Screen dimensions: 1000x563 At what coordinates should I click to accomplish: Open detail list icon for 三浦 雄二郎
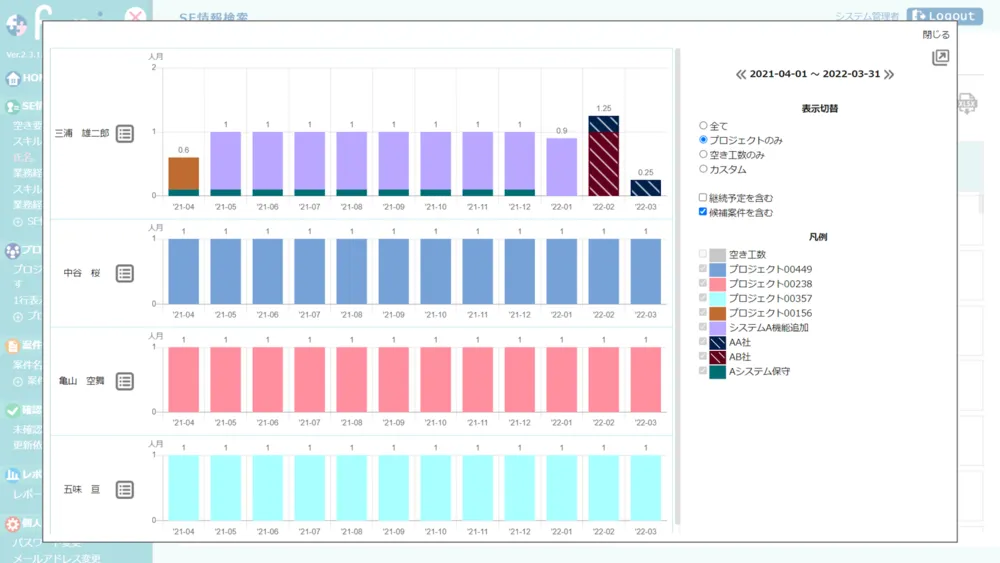tap(124, 134)
